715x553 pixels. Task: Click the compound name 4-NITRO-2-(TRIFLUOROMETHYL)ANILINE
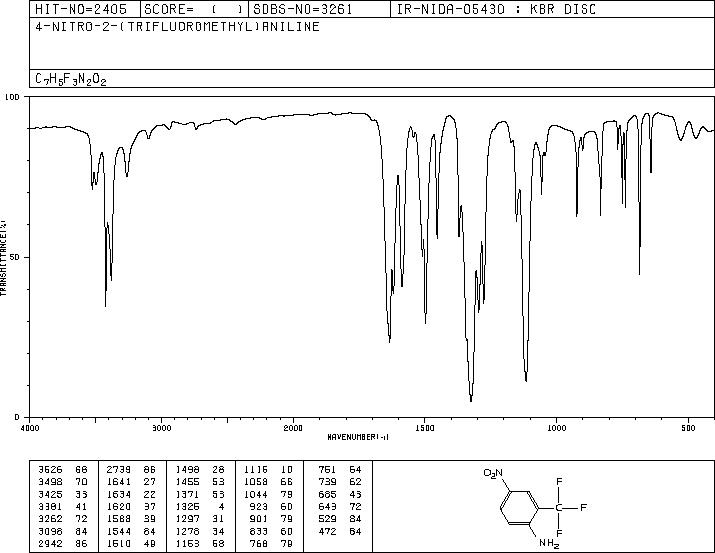tap(177, 26)
